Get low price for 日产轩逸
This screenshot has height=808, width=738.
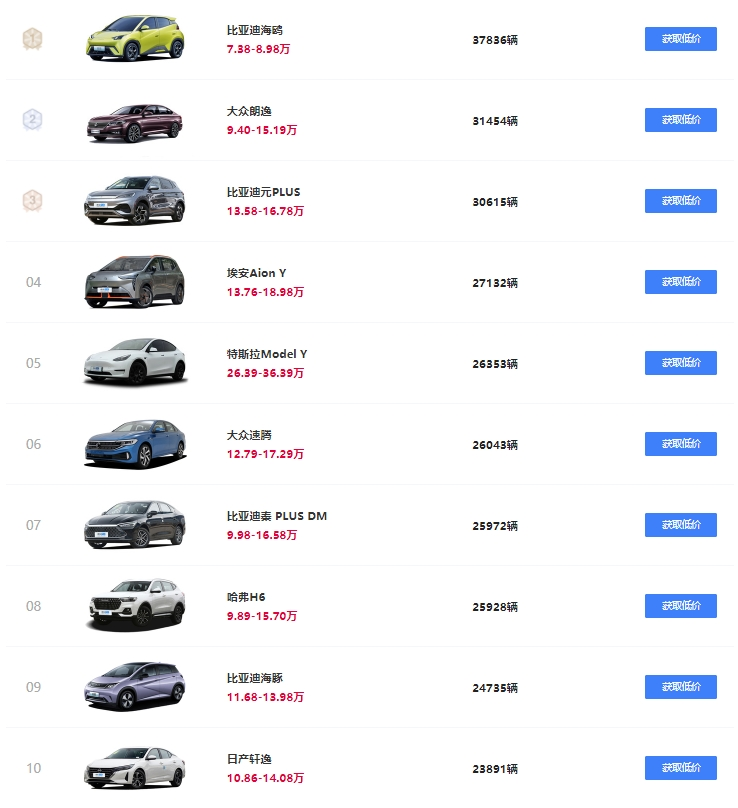pyautogui.click(x=680, y=768)
